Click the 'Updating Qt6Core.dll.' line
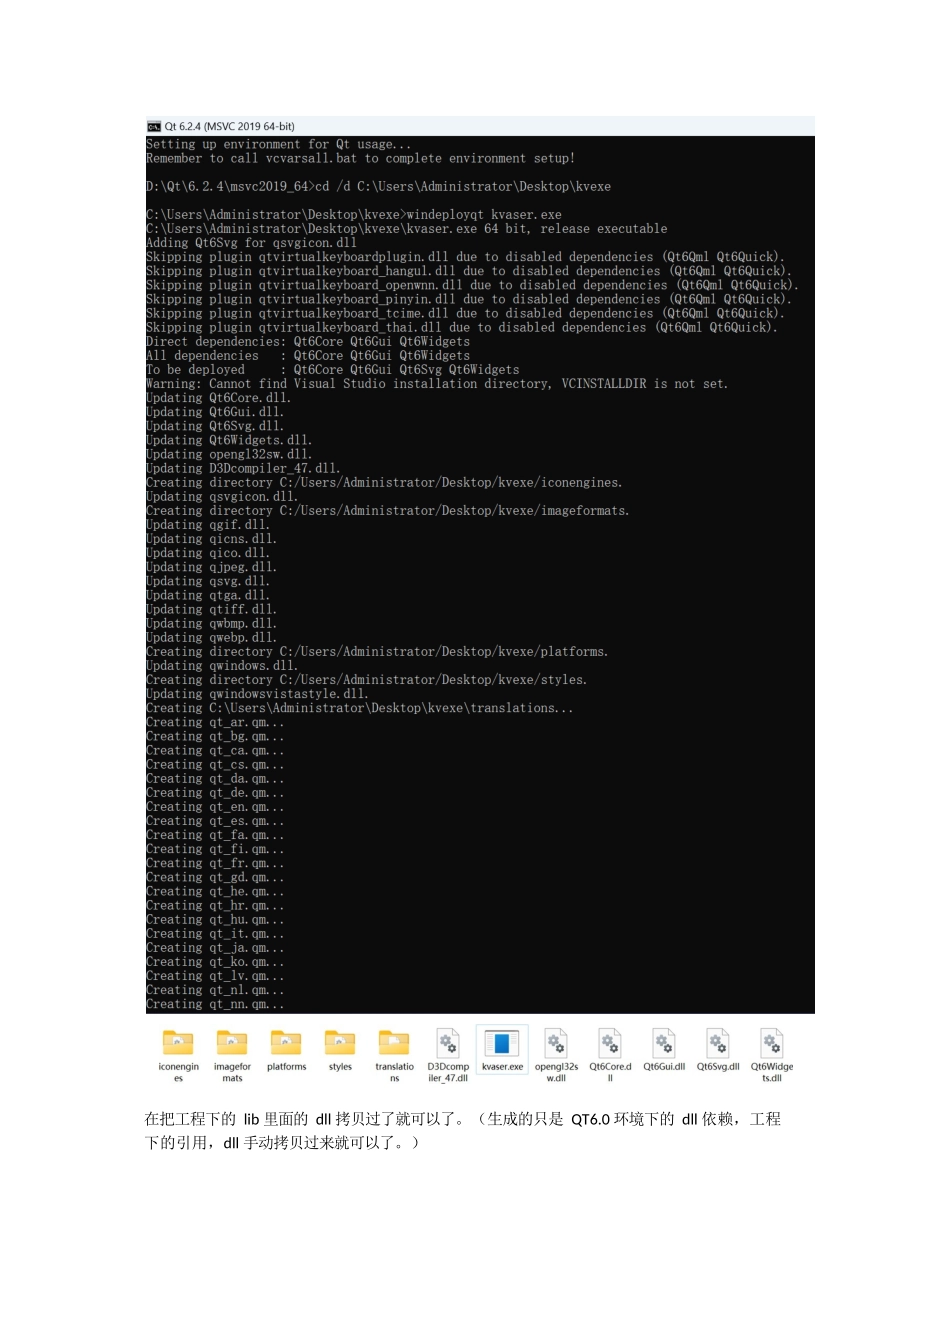Screen dimensions: 950x1344 click(219, 398)
